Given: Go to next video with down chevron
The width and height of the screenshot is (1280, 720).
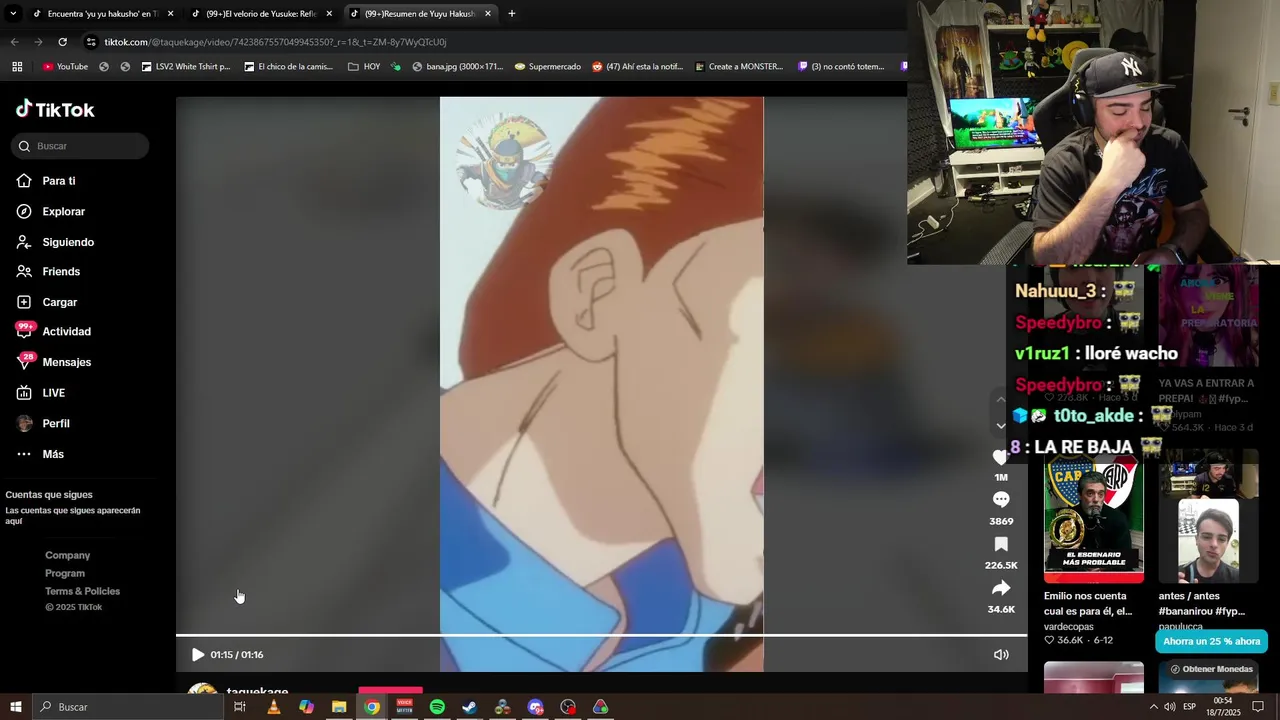Looking at the screenshot, I should (x=1001, y=426).
